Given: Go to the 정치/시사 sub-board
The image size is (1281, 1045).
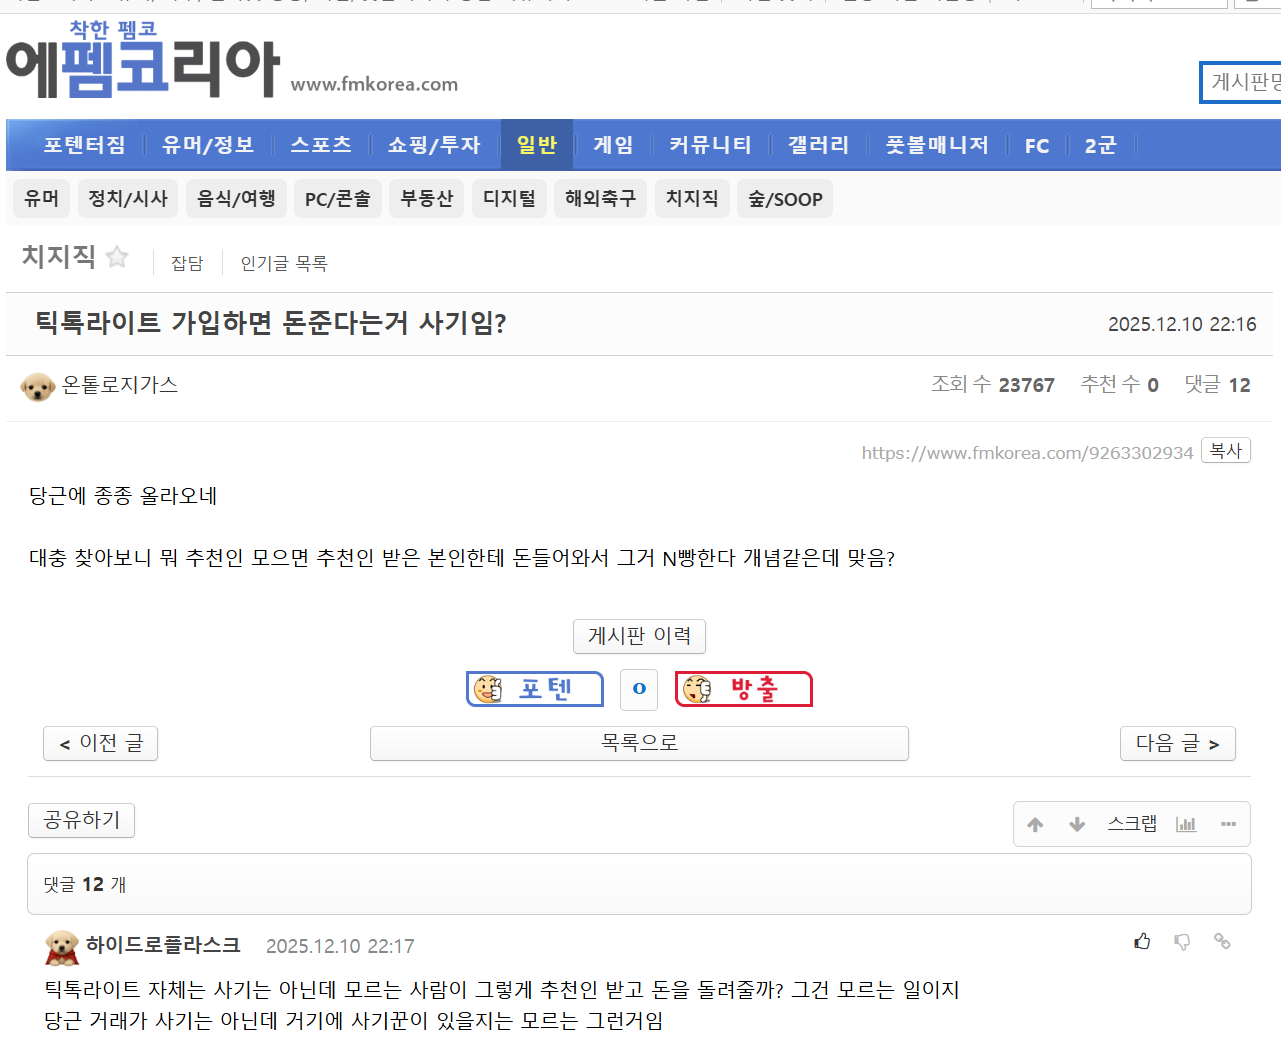Looking at the screenshot, I should pos(128,199).
